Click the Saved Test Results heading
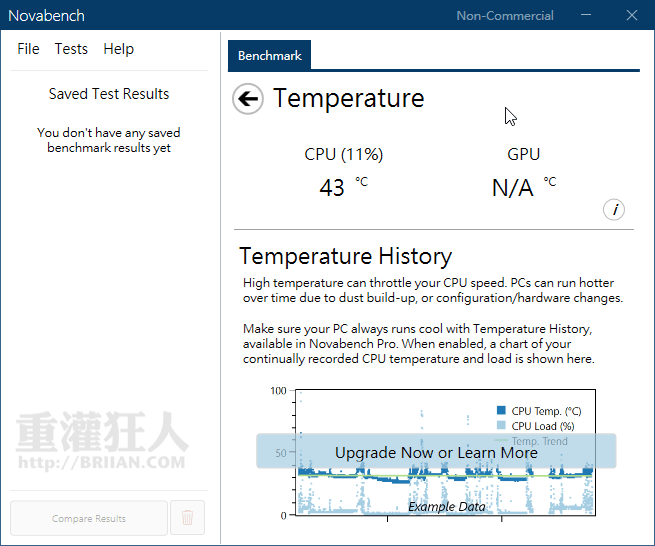655x546 pixels. [109, 94]
